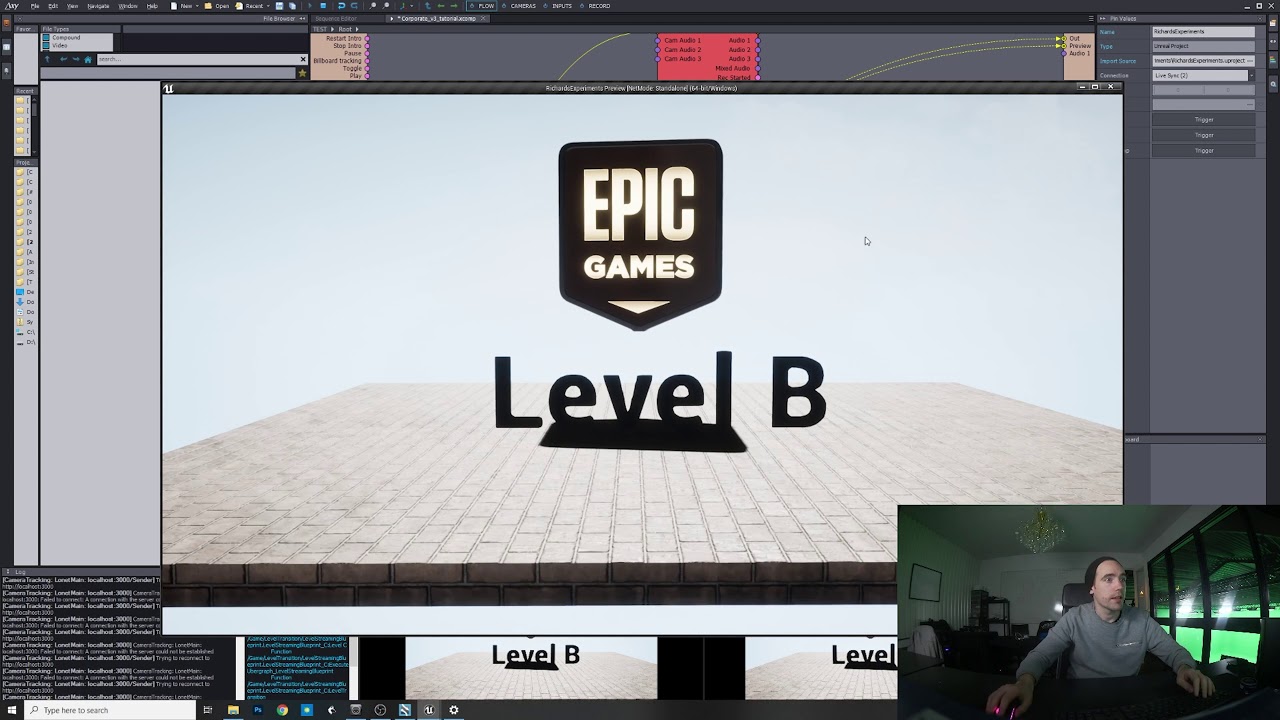Open File Explorer from the taskbar
1280x720 pixels.
click(x=233, y=710)
